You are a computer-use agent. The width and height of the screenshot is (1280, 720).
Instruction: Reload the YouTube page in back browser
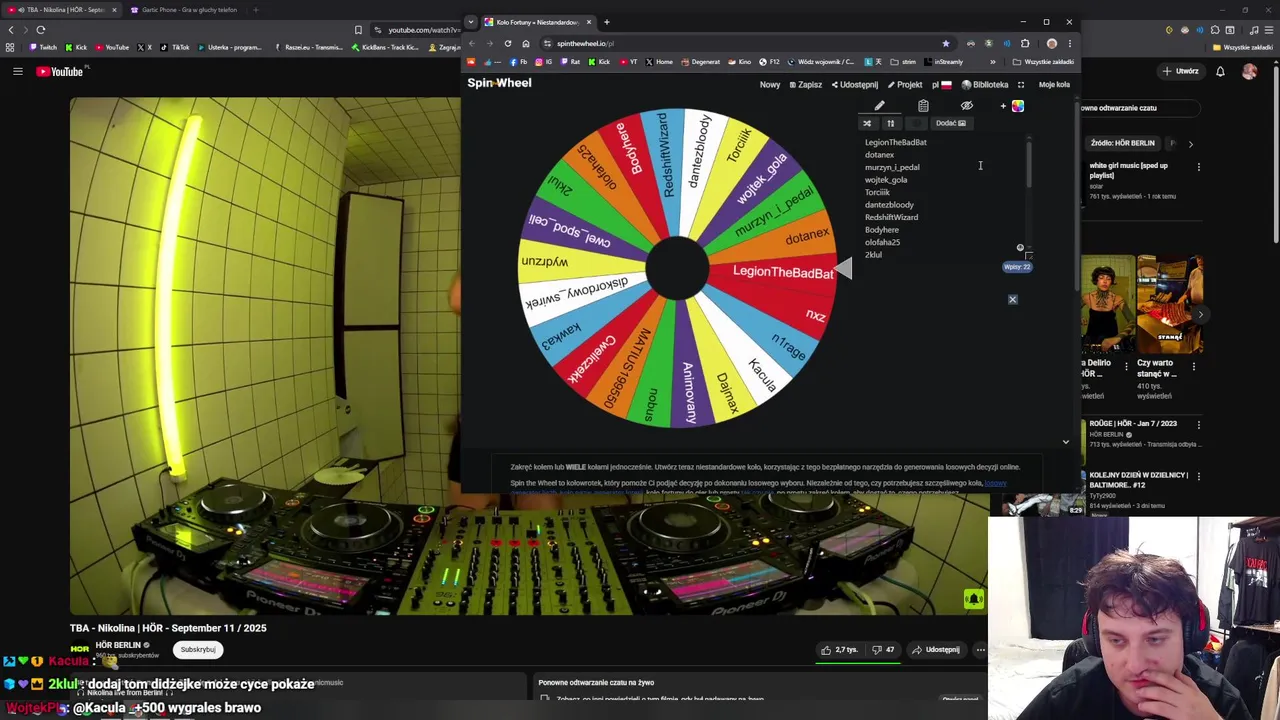pos(41,30)
